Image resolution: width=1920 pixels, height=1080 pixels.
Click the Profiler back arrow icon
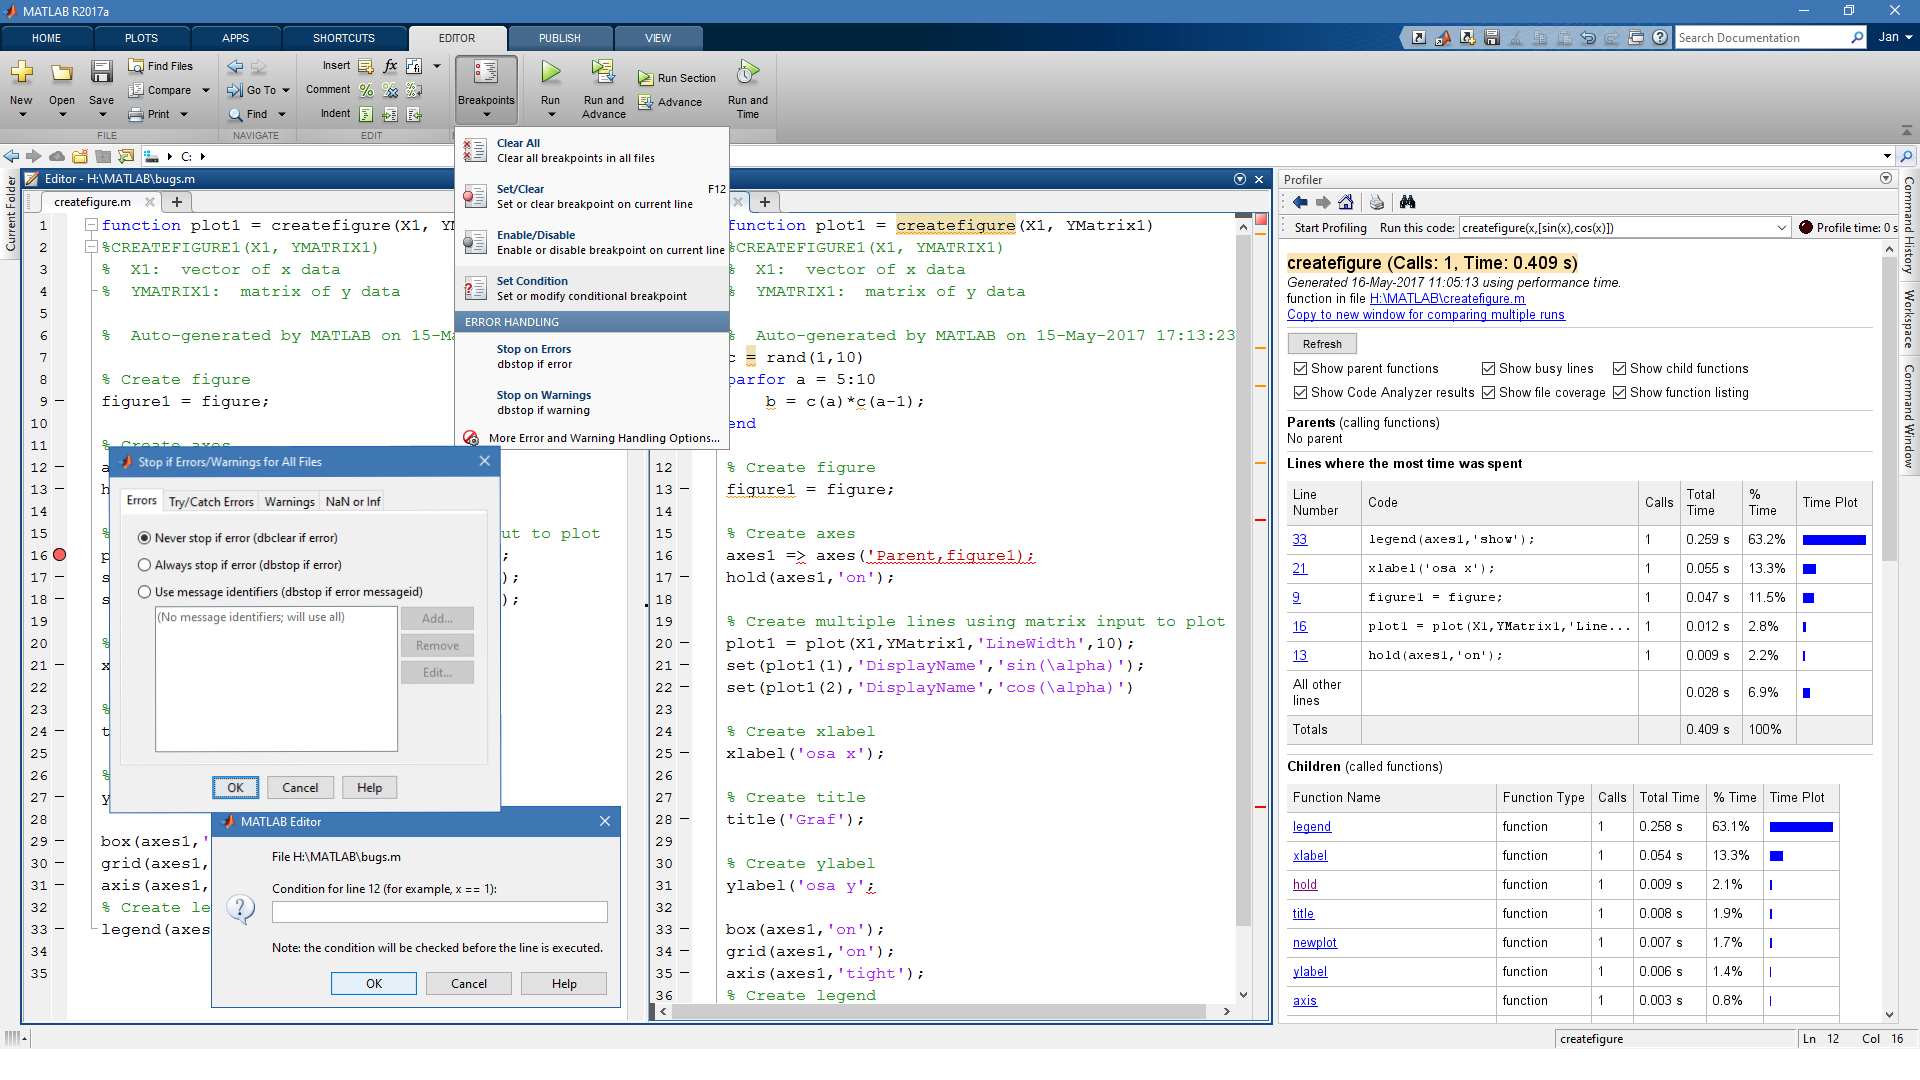pos(1300,202)
